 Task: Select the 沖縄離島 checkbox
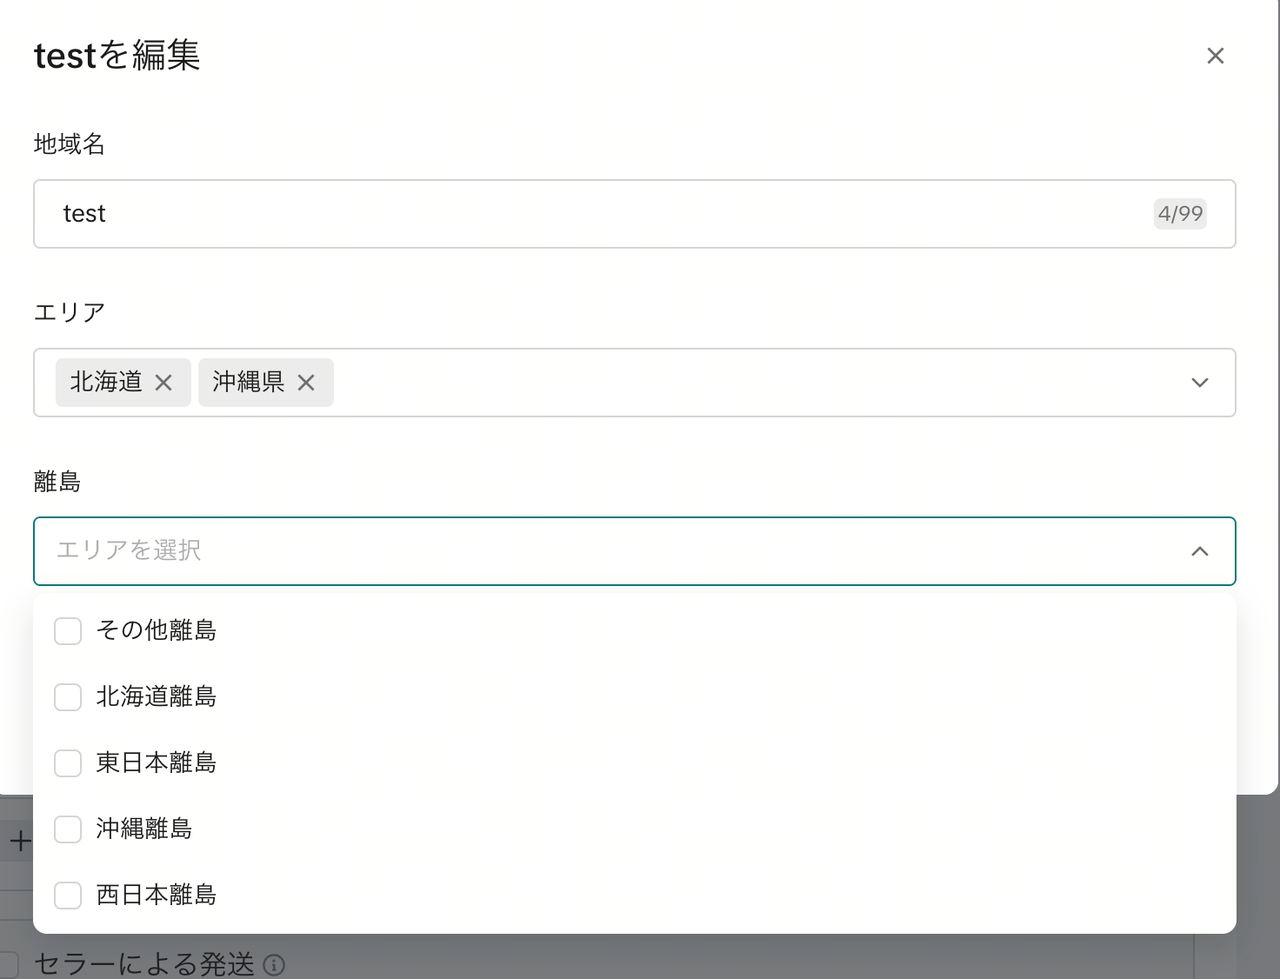tap(68, 829)
